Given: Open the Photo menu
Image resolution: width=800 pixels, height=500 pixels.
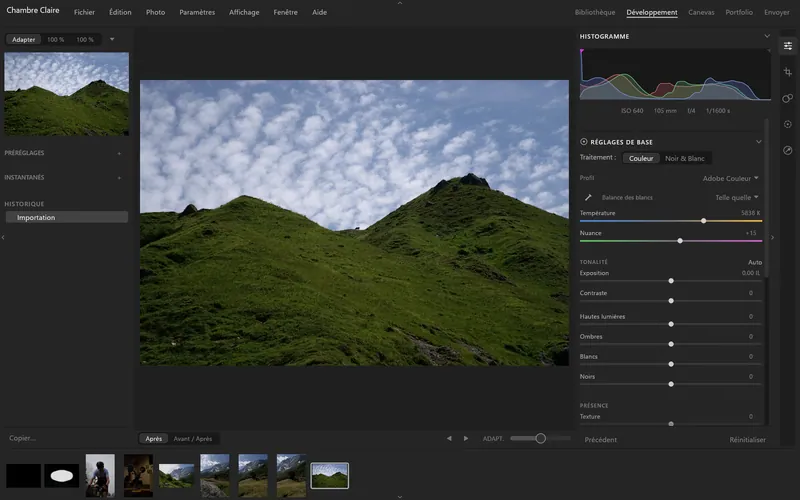Looking at the screenshot, I should (156, 12).
